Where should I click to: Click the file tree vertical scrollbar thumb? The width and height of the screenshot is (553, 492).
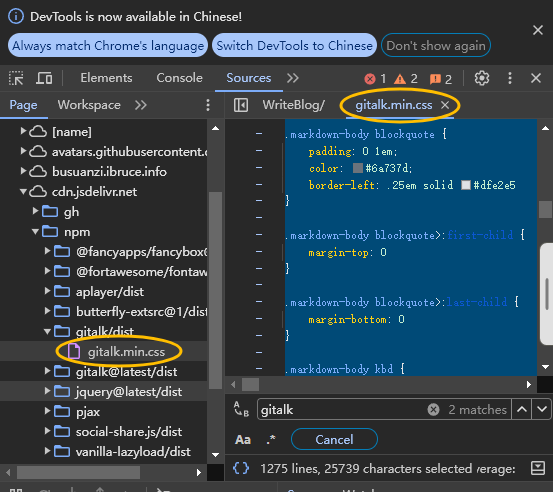click(x=215, y=289)
